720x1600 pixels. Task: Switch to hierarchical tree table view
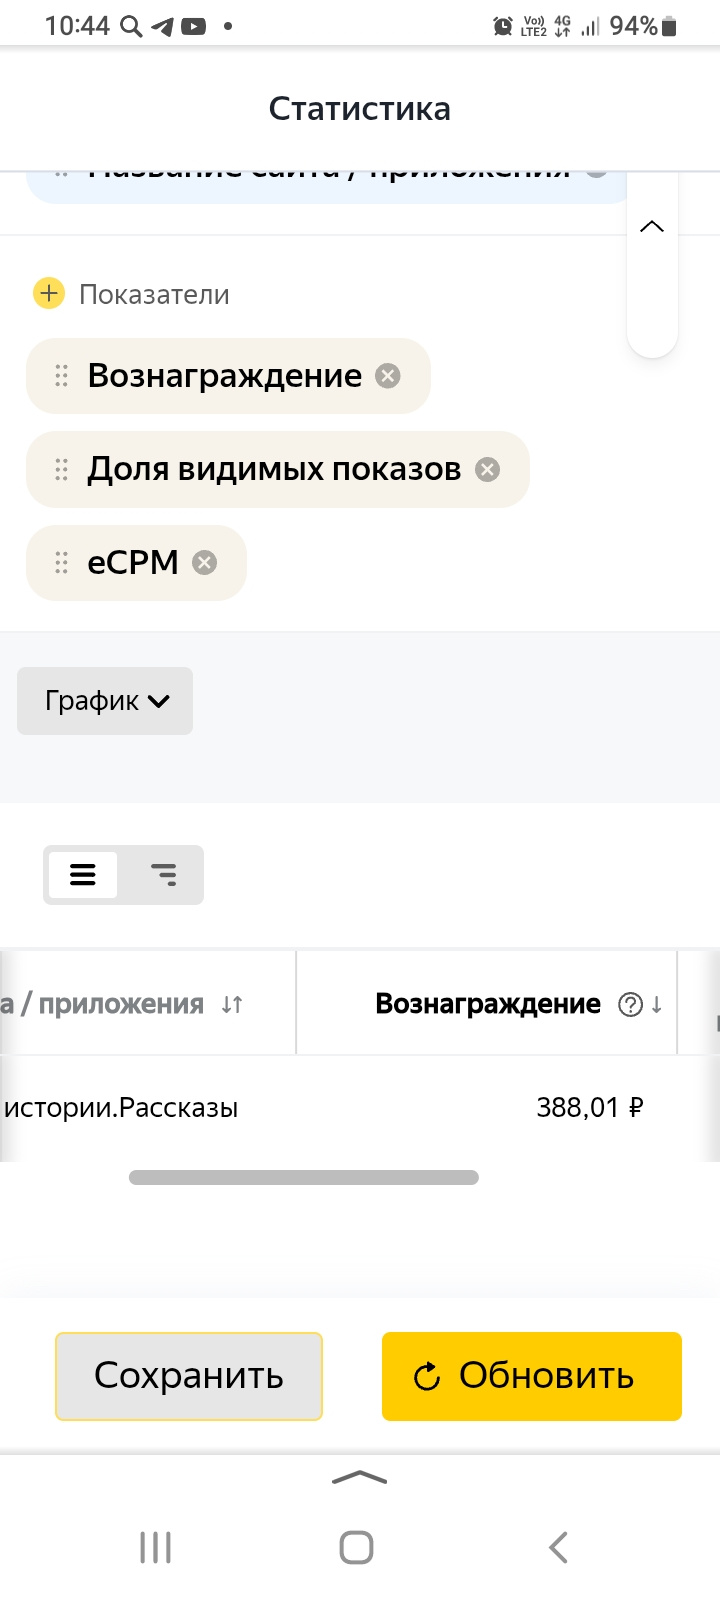(x=163, y=875)
